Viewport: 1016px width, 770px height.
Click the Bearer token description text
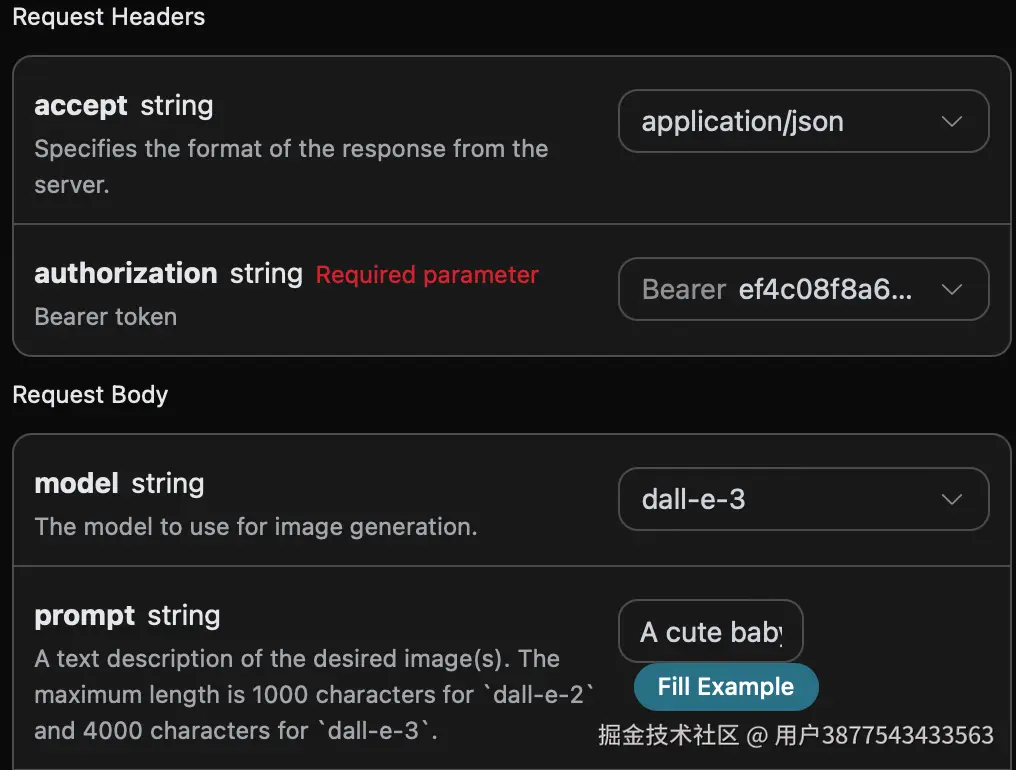click(x=106, y=317)
